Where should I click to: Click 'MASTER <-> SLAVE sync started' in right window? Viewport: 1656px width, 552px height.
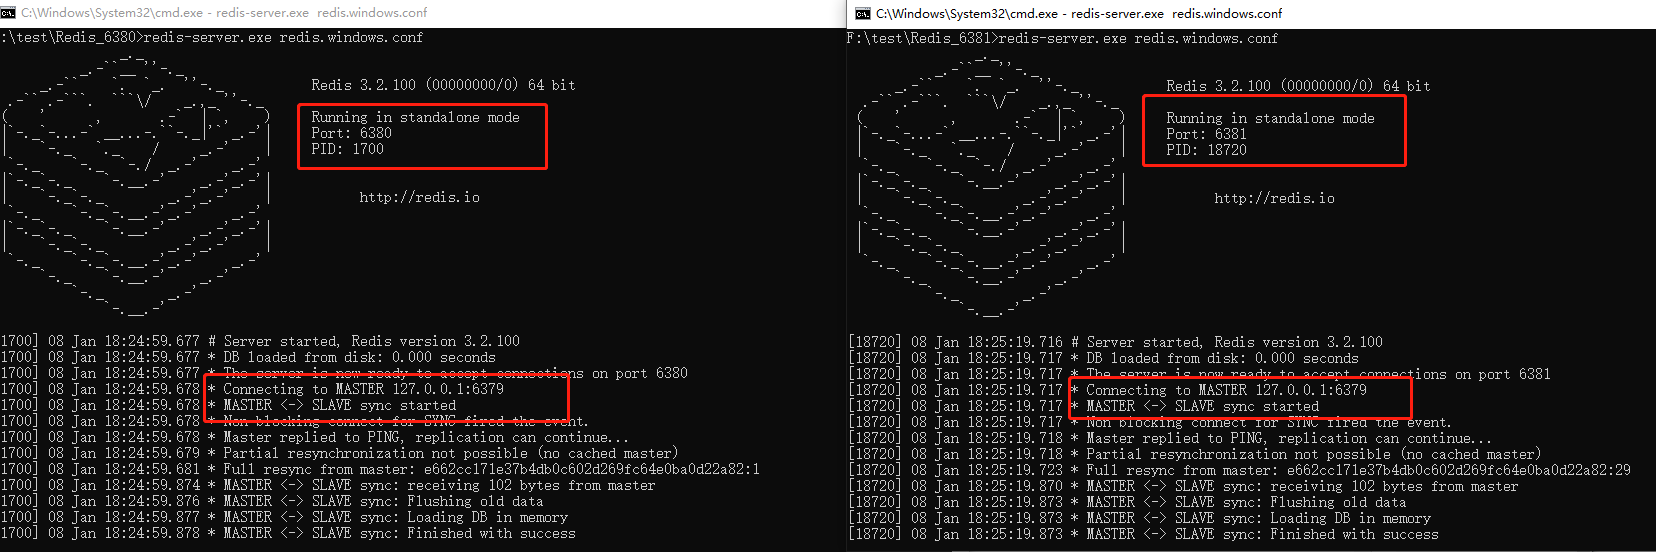tap(1202, 407)
